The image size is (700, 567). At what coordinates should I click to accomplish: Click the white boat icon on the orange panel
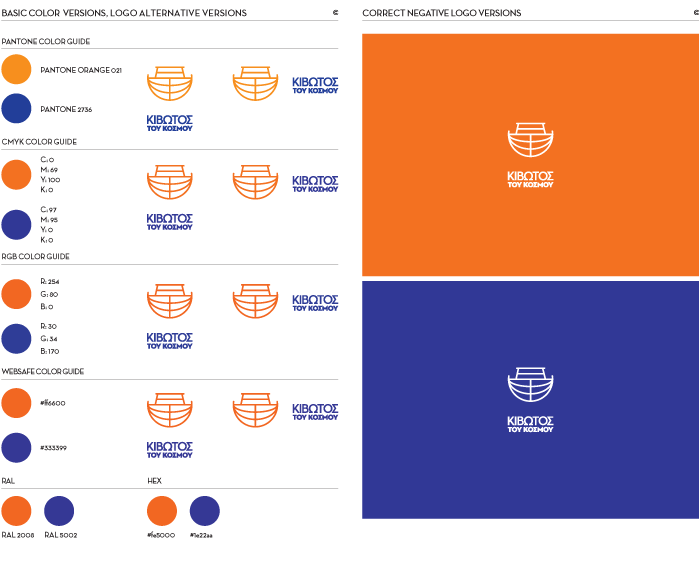(x=530, y=140)
